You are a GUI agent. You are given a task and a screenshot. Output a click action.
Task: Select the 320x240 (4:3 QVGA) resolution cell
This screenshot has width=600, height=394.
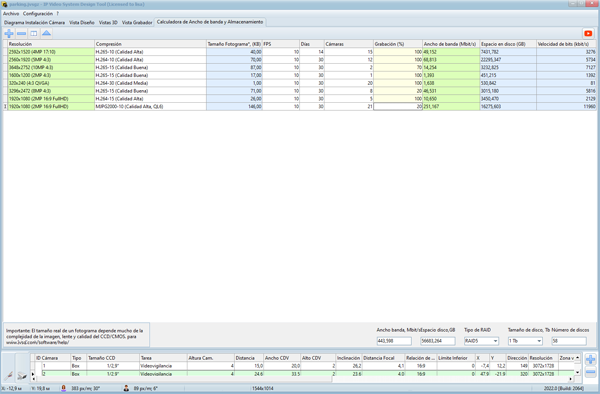point(51,83)
